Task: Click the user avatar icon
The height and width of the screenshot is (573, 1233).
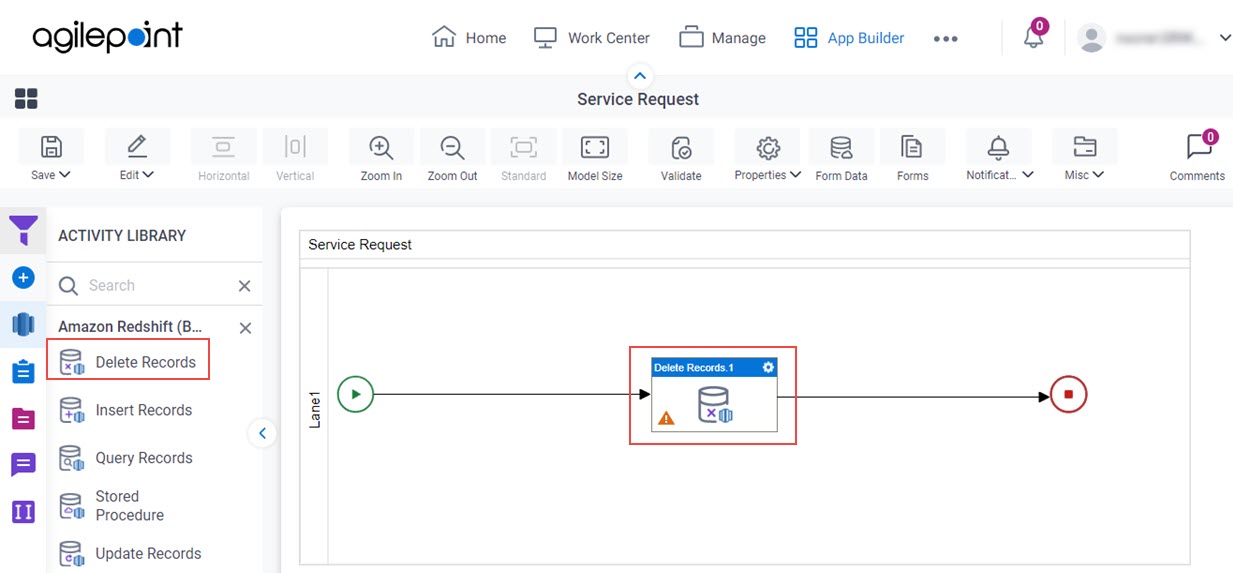Action: 1091,38
